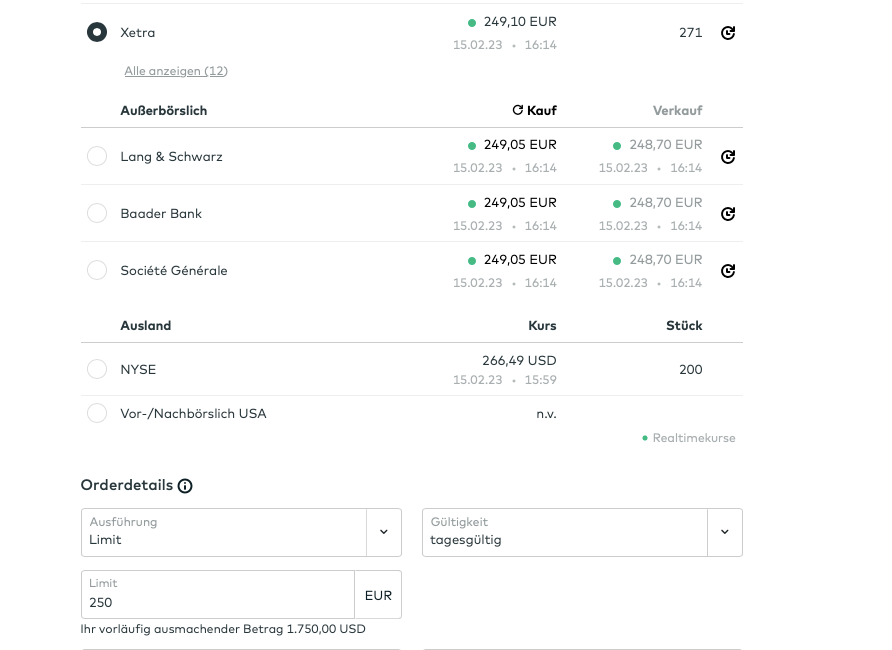Pick NYSE as the exchange

(x=97, y=370)
